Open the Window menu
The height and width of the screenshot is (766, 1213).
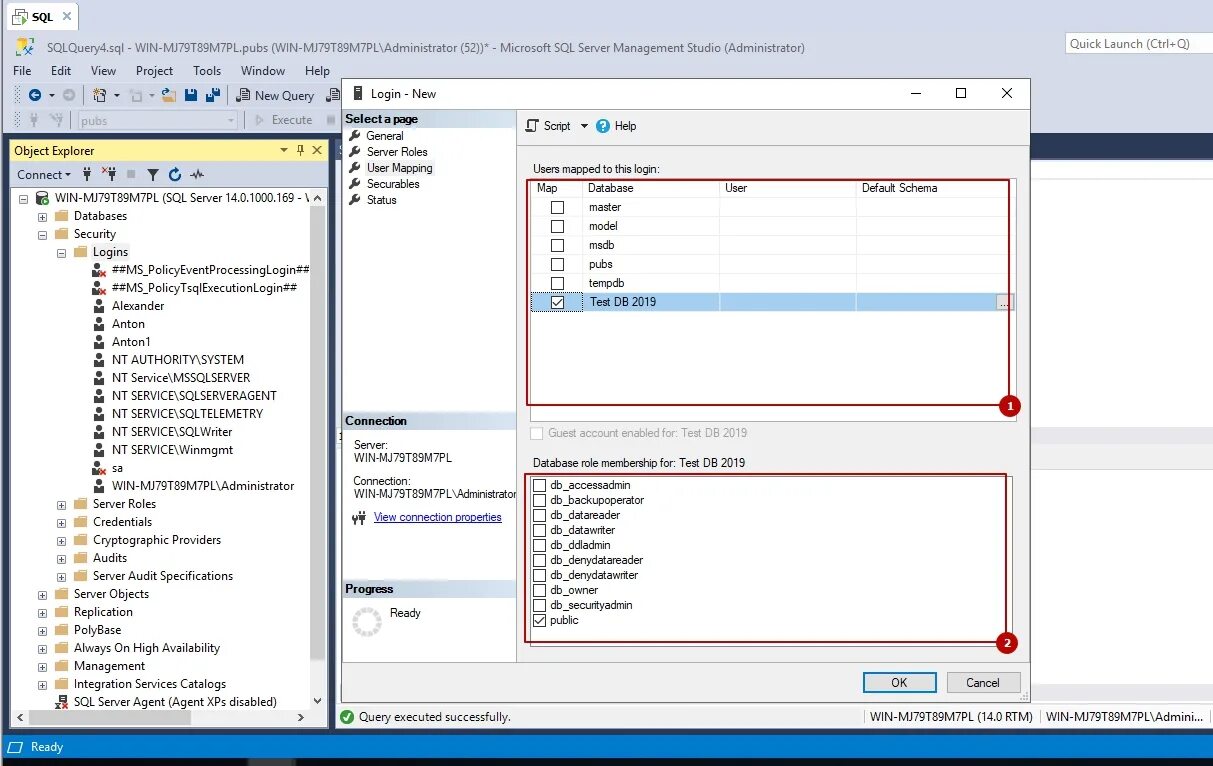[x=263, y=71]
